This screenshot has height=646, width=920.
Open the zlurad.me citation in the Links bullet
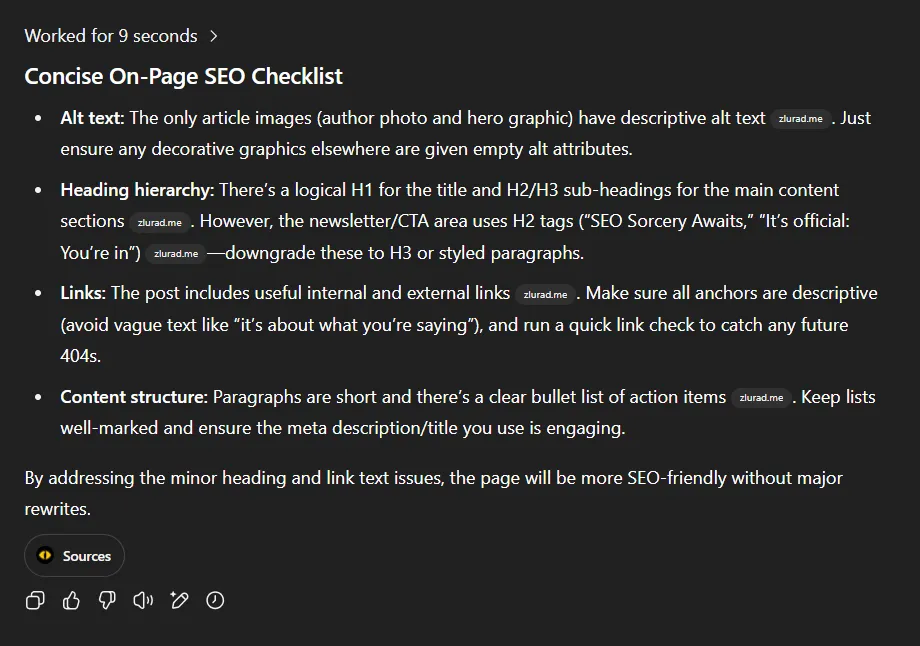coord(545,294)
